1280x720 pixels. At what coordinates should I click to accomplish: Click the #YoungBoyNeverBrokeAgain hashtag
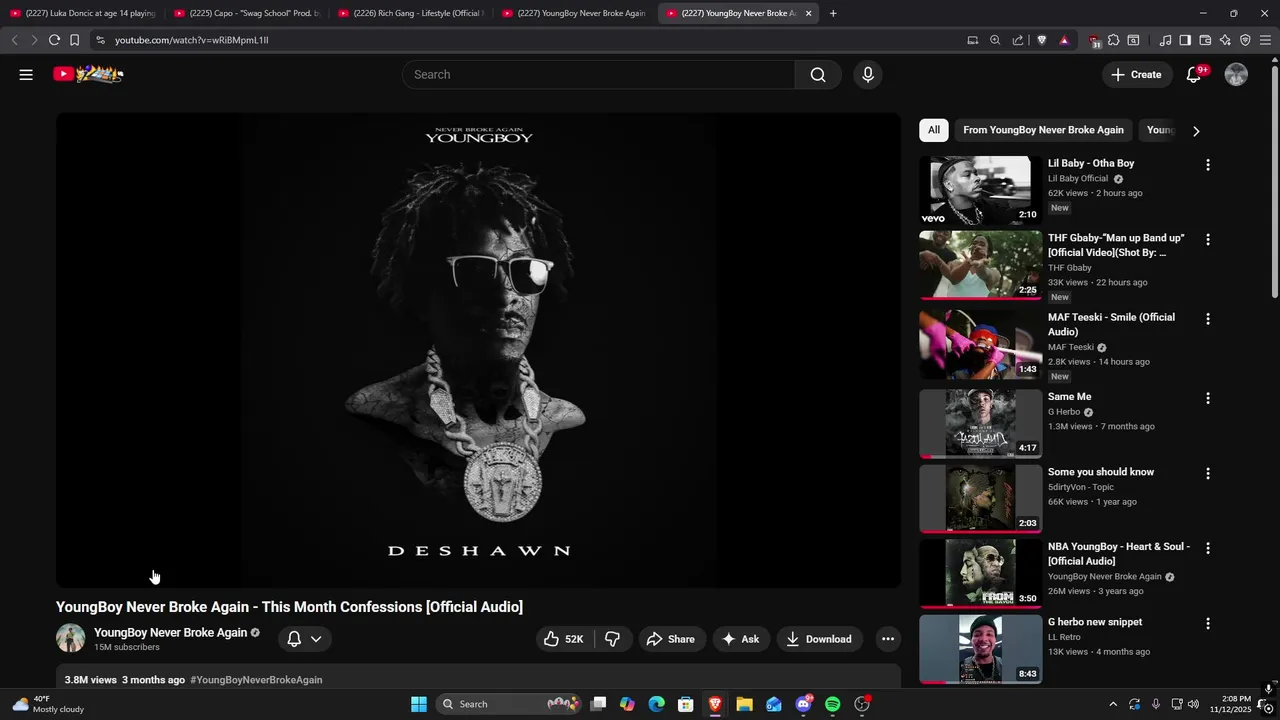coord(256,680)
